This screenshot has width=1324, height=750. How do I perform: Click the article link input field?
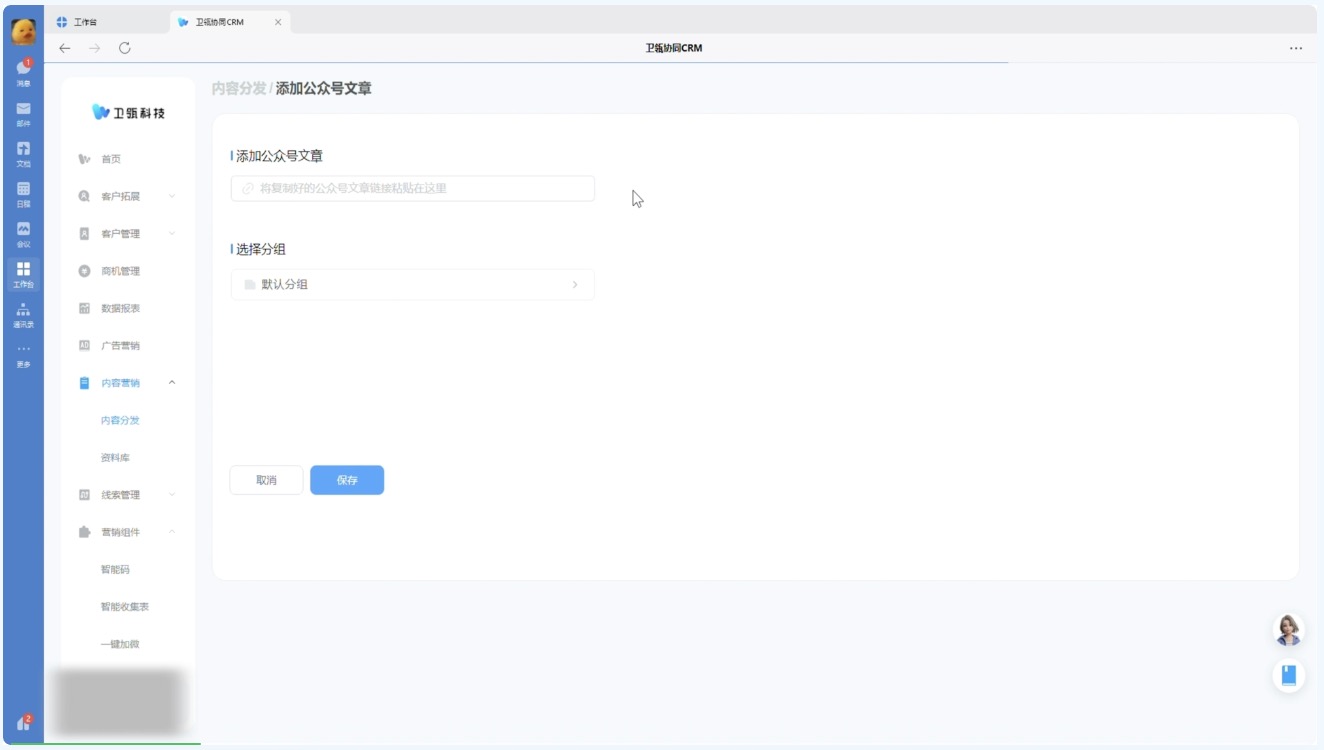pyautogui.click(x=412, y=189)
